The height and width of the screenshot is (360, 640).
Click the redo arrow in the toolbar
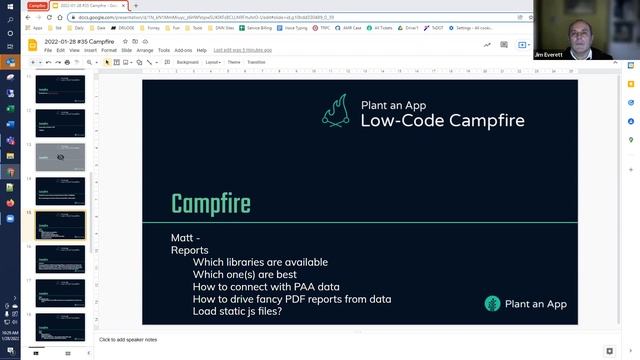58,62
